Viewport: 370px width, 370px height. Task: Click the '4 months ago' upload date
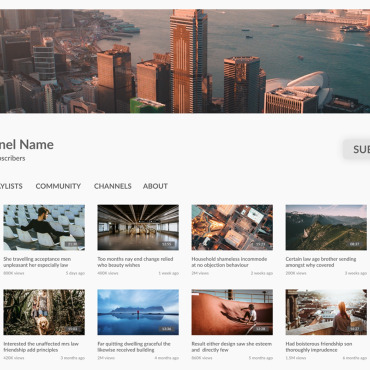(166, 358)
